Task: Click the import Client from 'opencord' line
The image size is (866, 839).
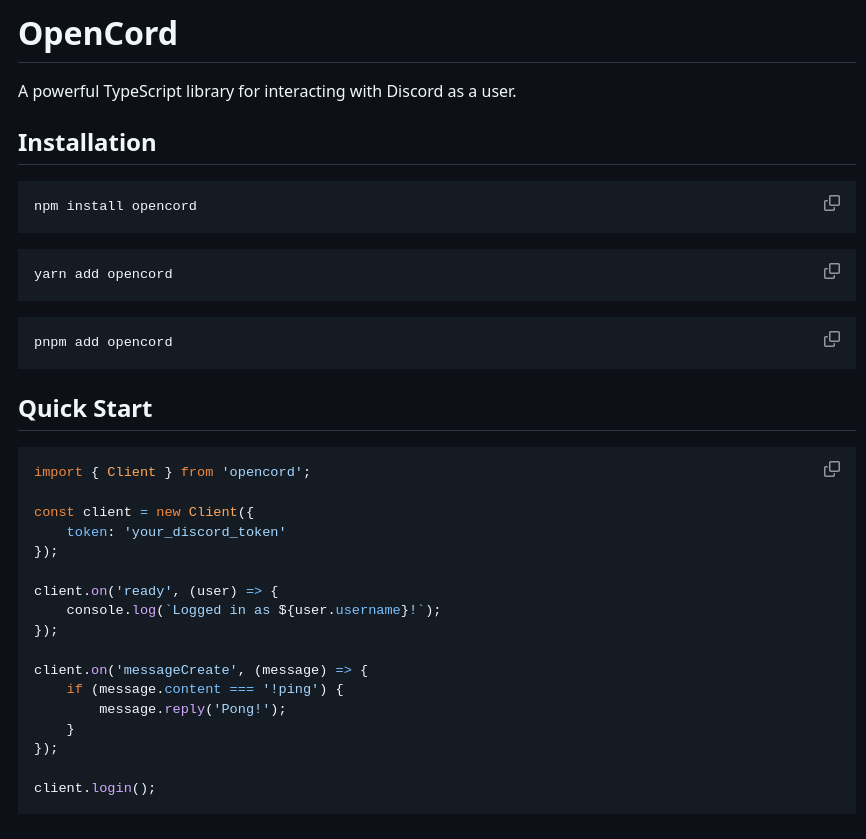Action: pos(172,472)
